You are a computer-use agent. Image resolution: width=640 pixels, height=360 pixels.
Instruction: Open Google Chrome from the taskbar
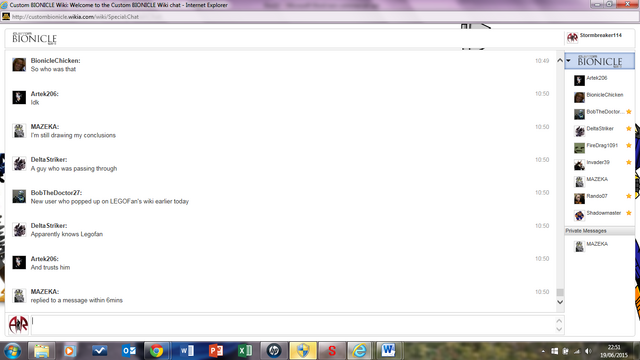[x=156, y=351]
